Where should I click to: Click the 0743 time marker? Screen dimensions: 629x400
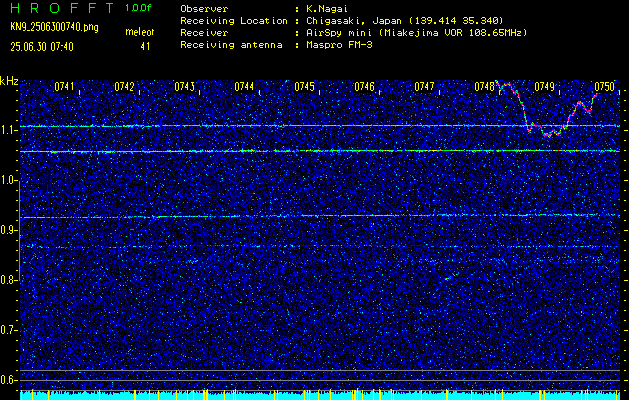coord(185,86)
